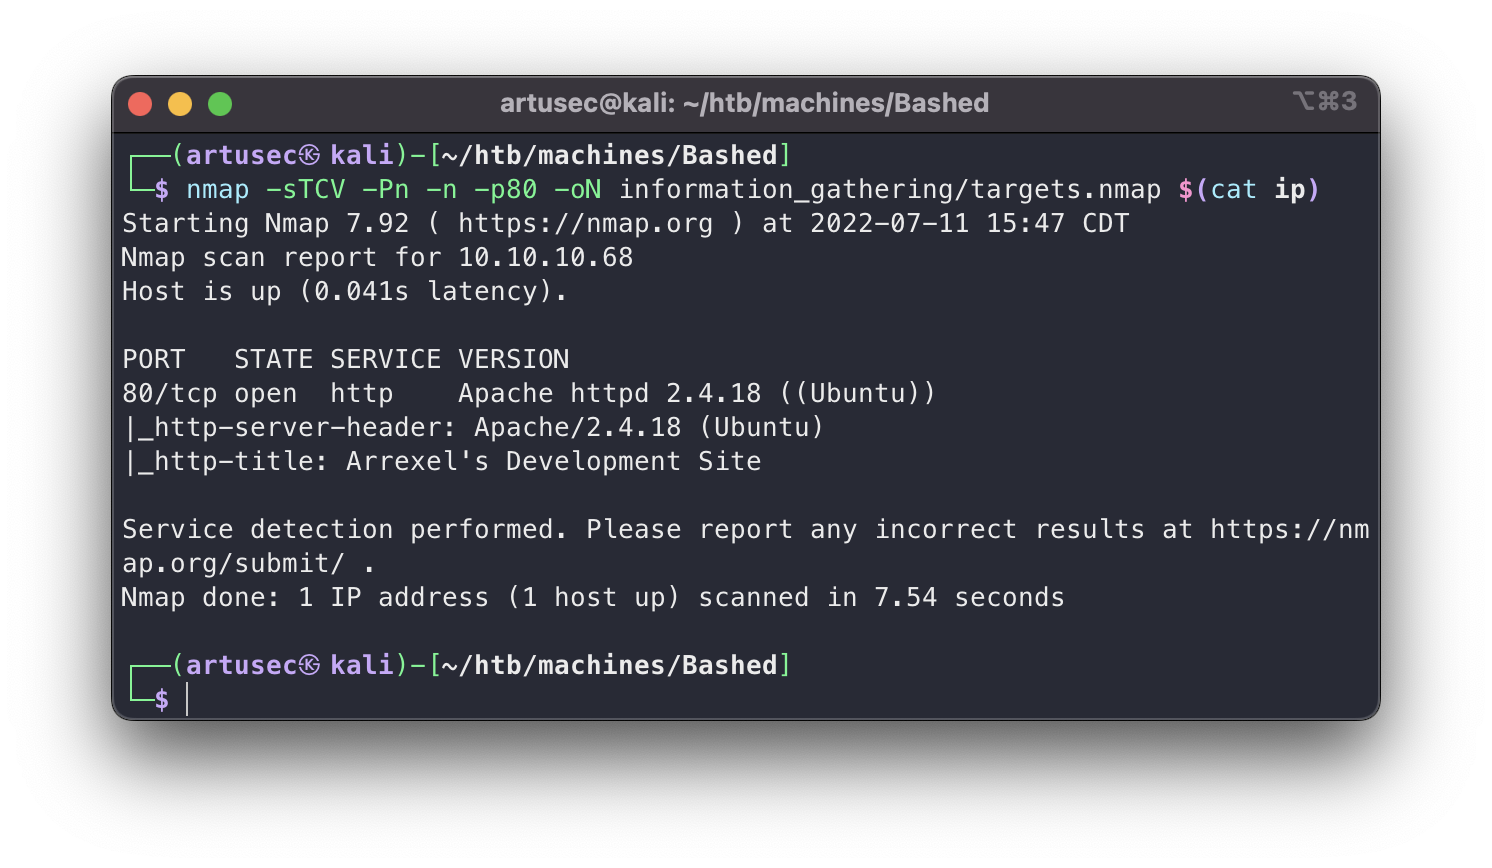
Task: Click the nmap command word
Action: tap(217, 190)
